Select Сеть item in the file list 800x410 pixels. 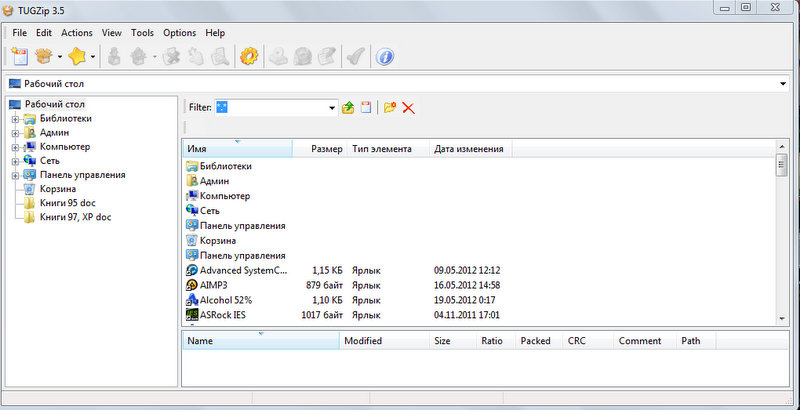click(x=203, y=211)
